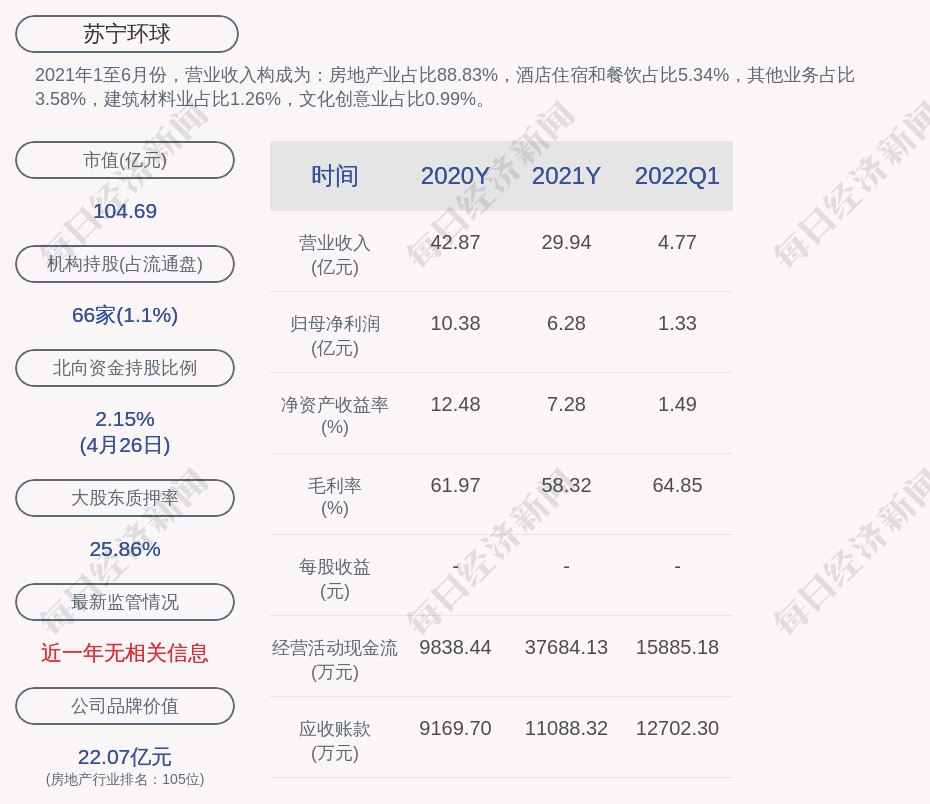Screen dimensions: 930x804
Task: Click the ROE value 1.49
Action: click(x=677, y=404)
